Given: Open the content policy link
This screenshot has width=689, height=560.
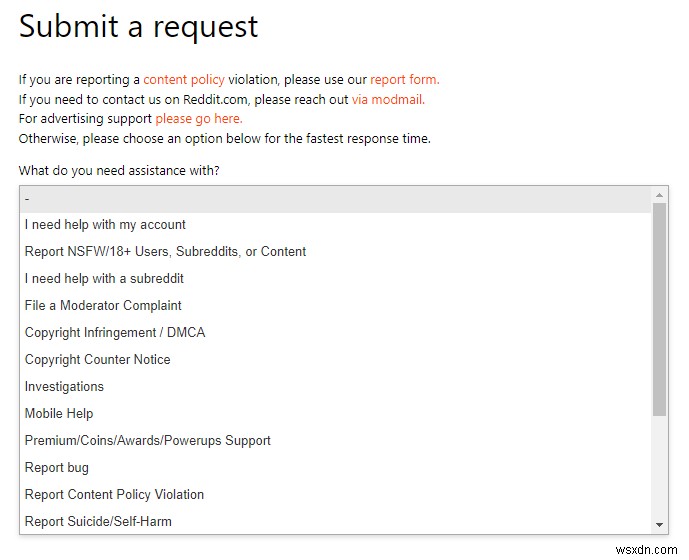Looking at the screenshot, I should pos(185,80).
